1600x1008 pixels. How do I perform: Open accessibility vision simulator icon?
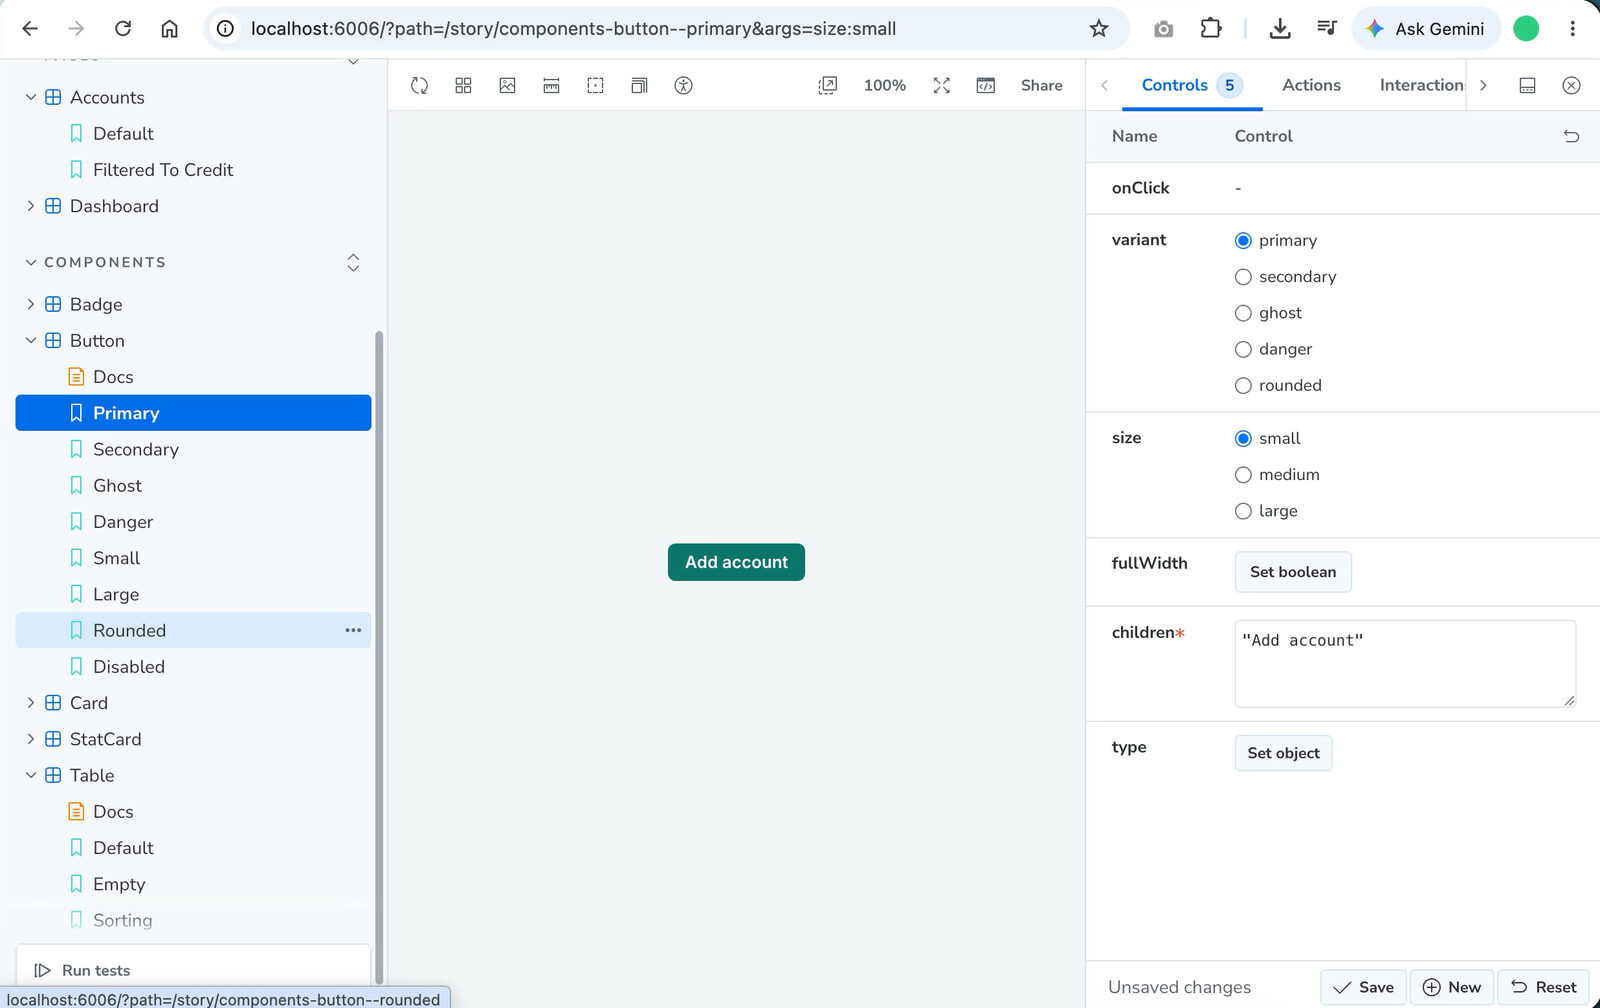[x=683, y=85]
